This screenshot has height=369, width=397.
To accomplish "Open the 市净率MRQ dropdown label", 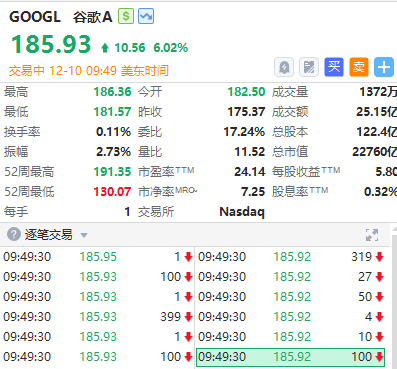I will 168,191.
